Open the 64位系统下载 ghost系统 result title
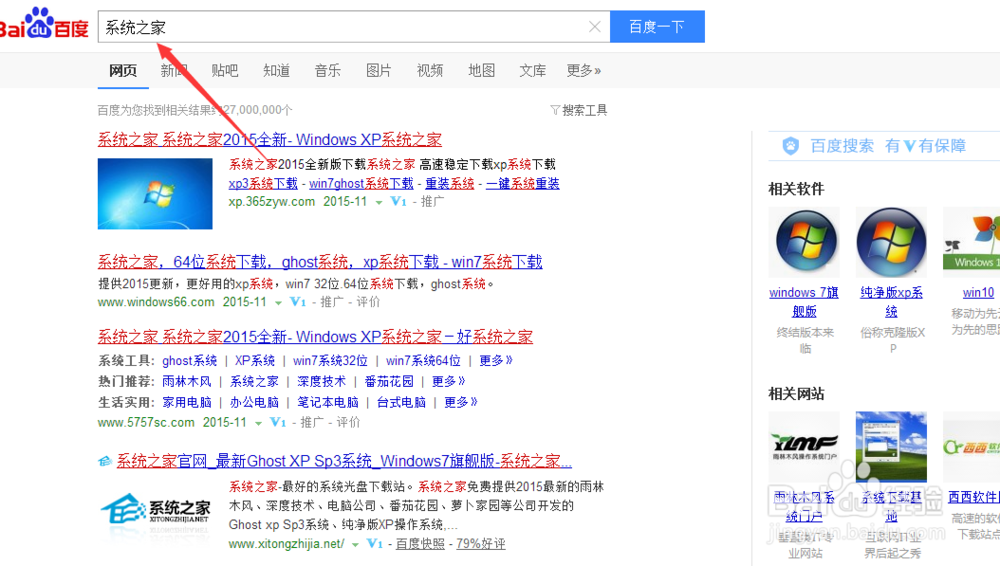 [x=320, y=262]
